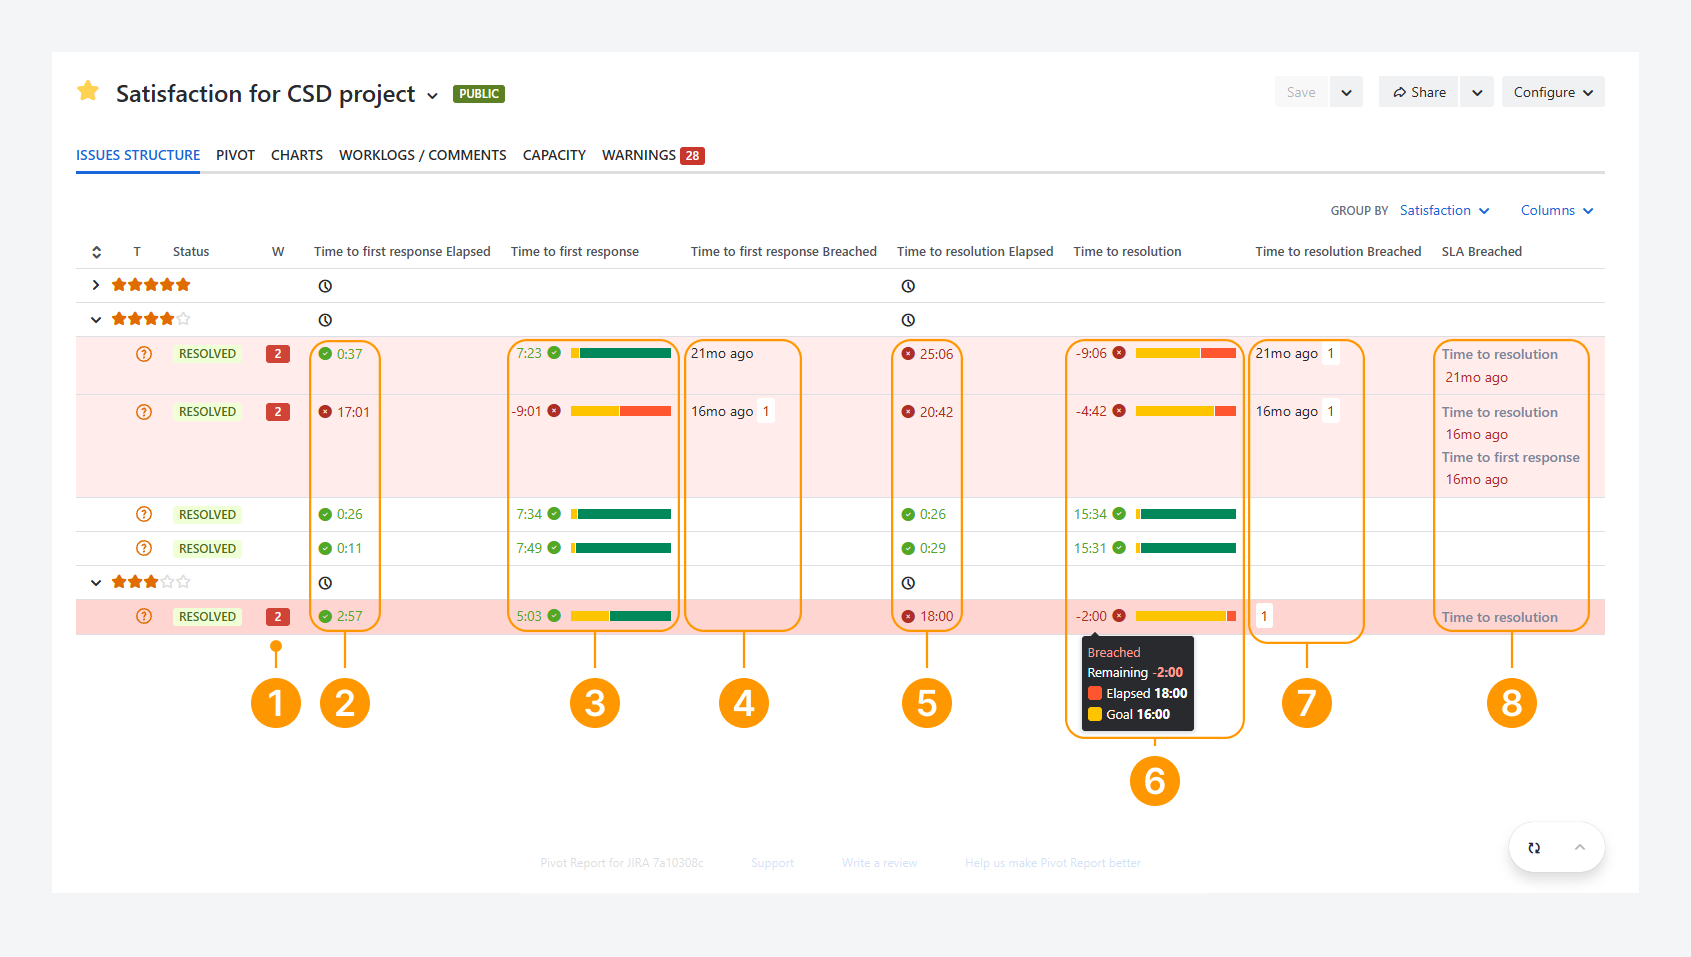The image size is (1691, 957).
Task: Click the issue type icon in the 17:01 row
Action: coord(144,412)
